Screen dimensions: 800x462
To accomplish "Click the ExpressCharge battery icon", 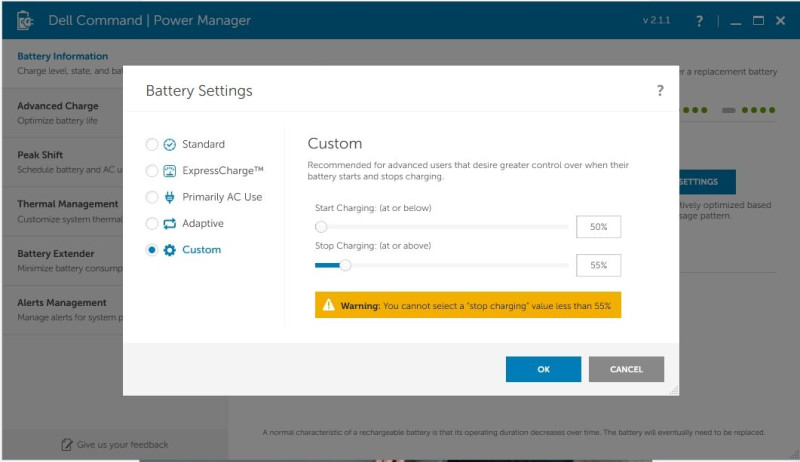I will pyautogui.click(x=170, y=171).
